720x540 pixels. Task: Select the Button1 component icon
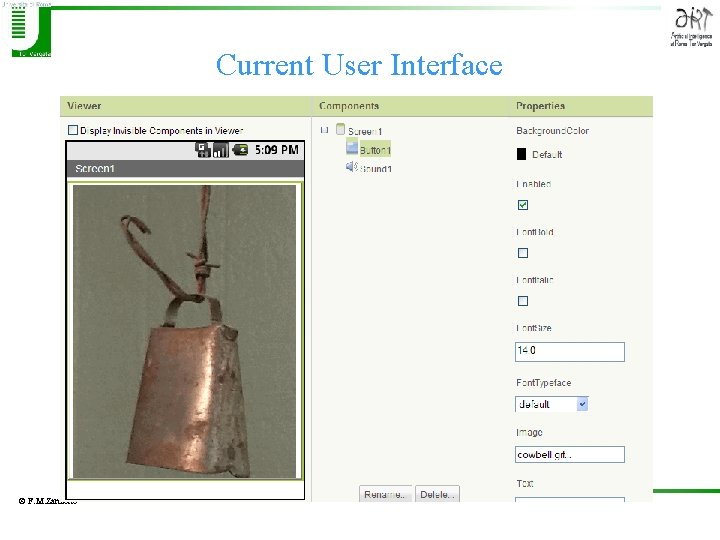pos(352,147)
